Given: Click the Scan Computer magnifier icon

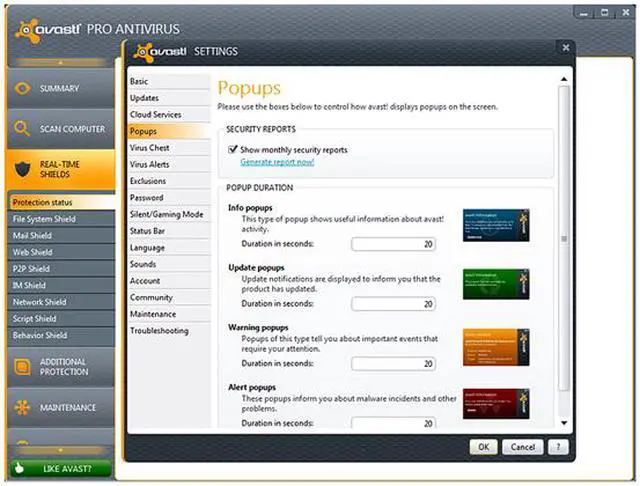Looking at the screenshot, I should pyautogui.click(x=22, y=129).
